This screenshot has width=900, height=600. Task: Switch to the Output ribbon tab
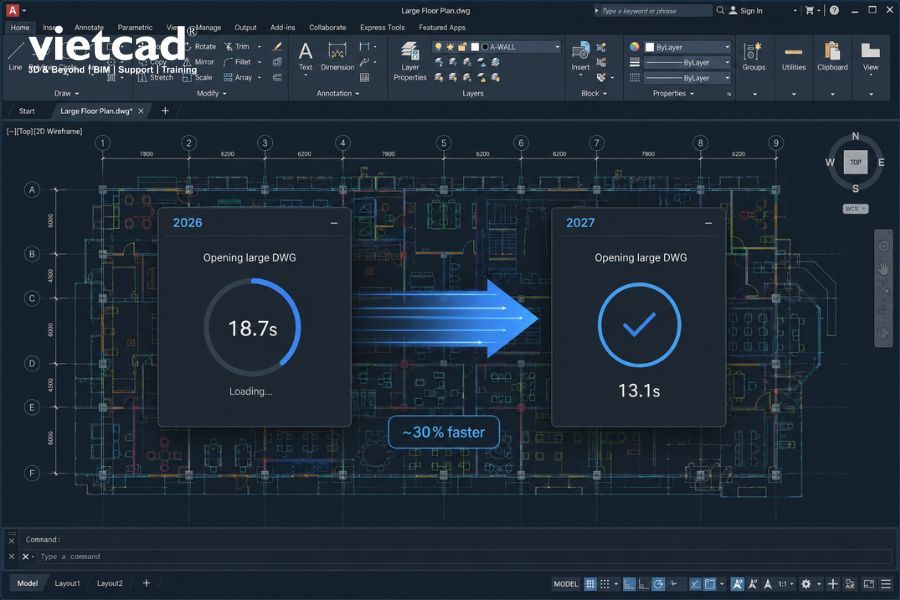point(245,28)
